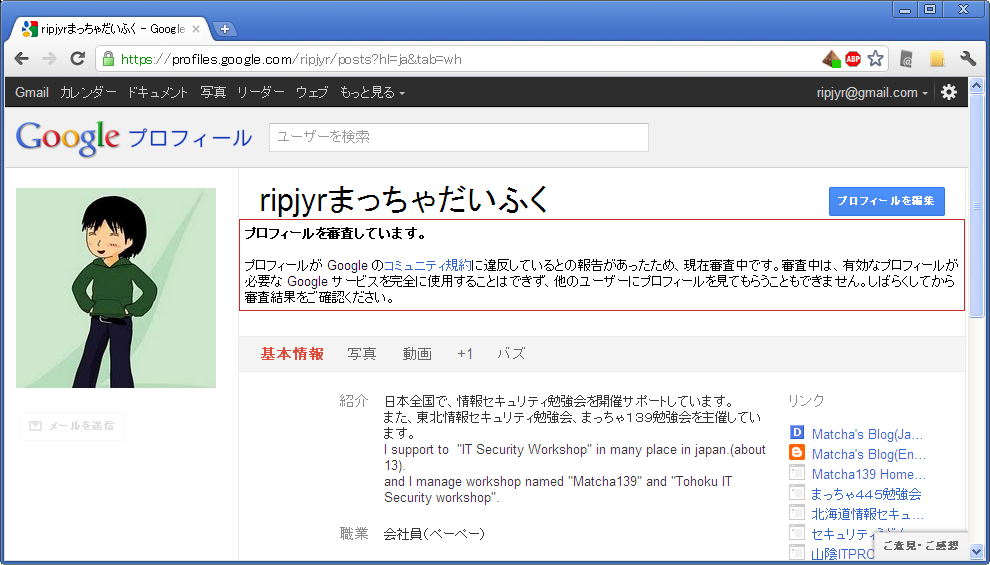Viewport: 990px width, 565px height.
Task: Switch to the +1 tab
Action: [x=465, y=354]
